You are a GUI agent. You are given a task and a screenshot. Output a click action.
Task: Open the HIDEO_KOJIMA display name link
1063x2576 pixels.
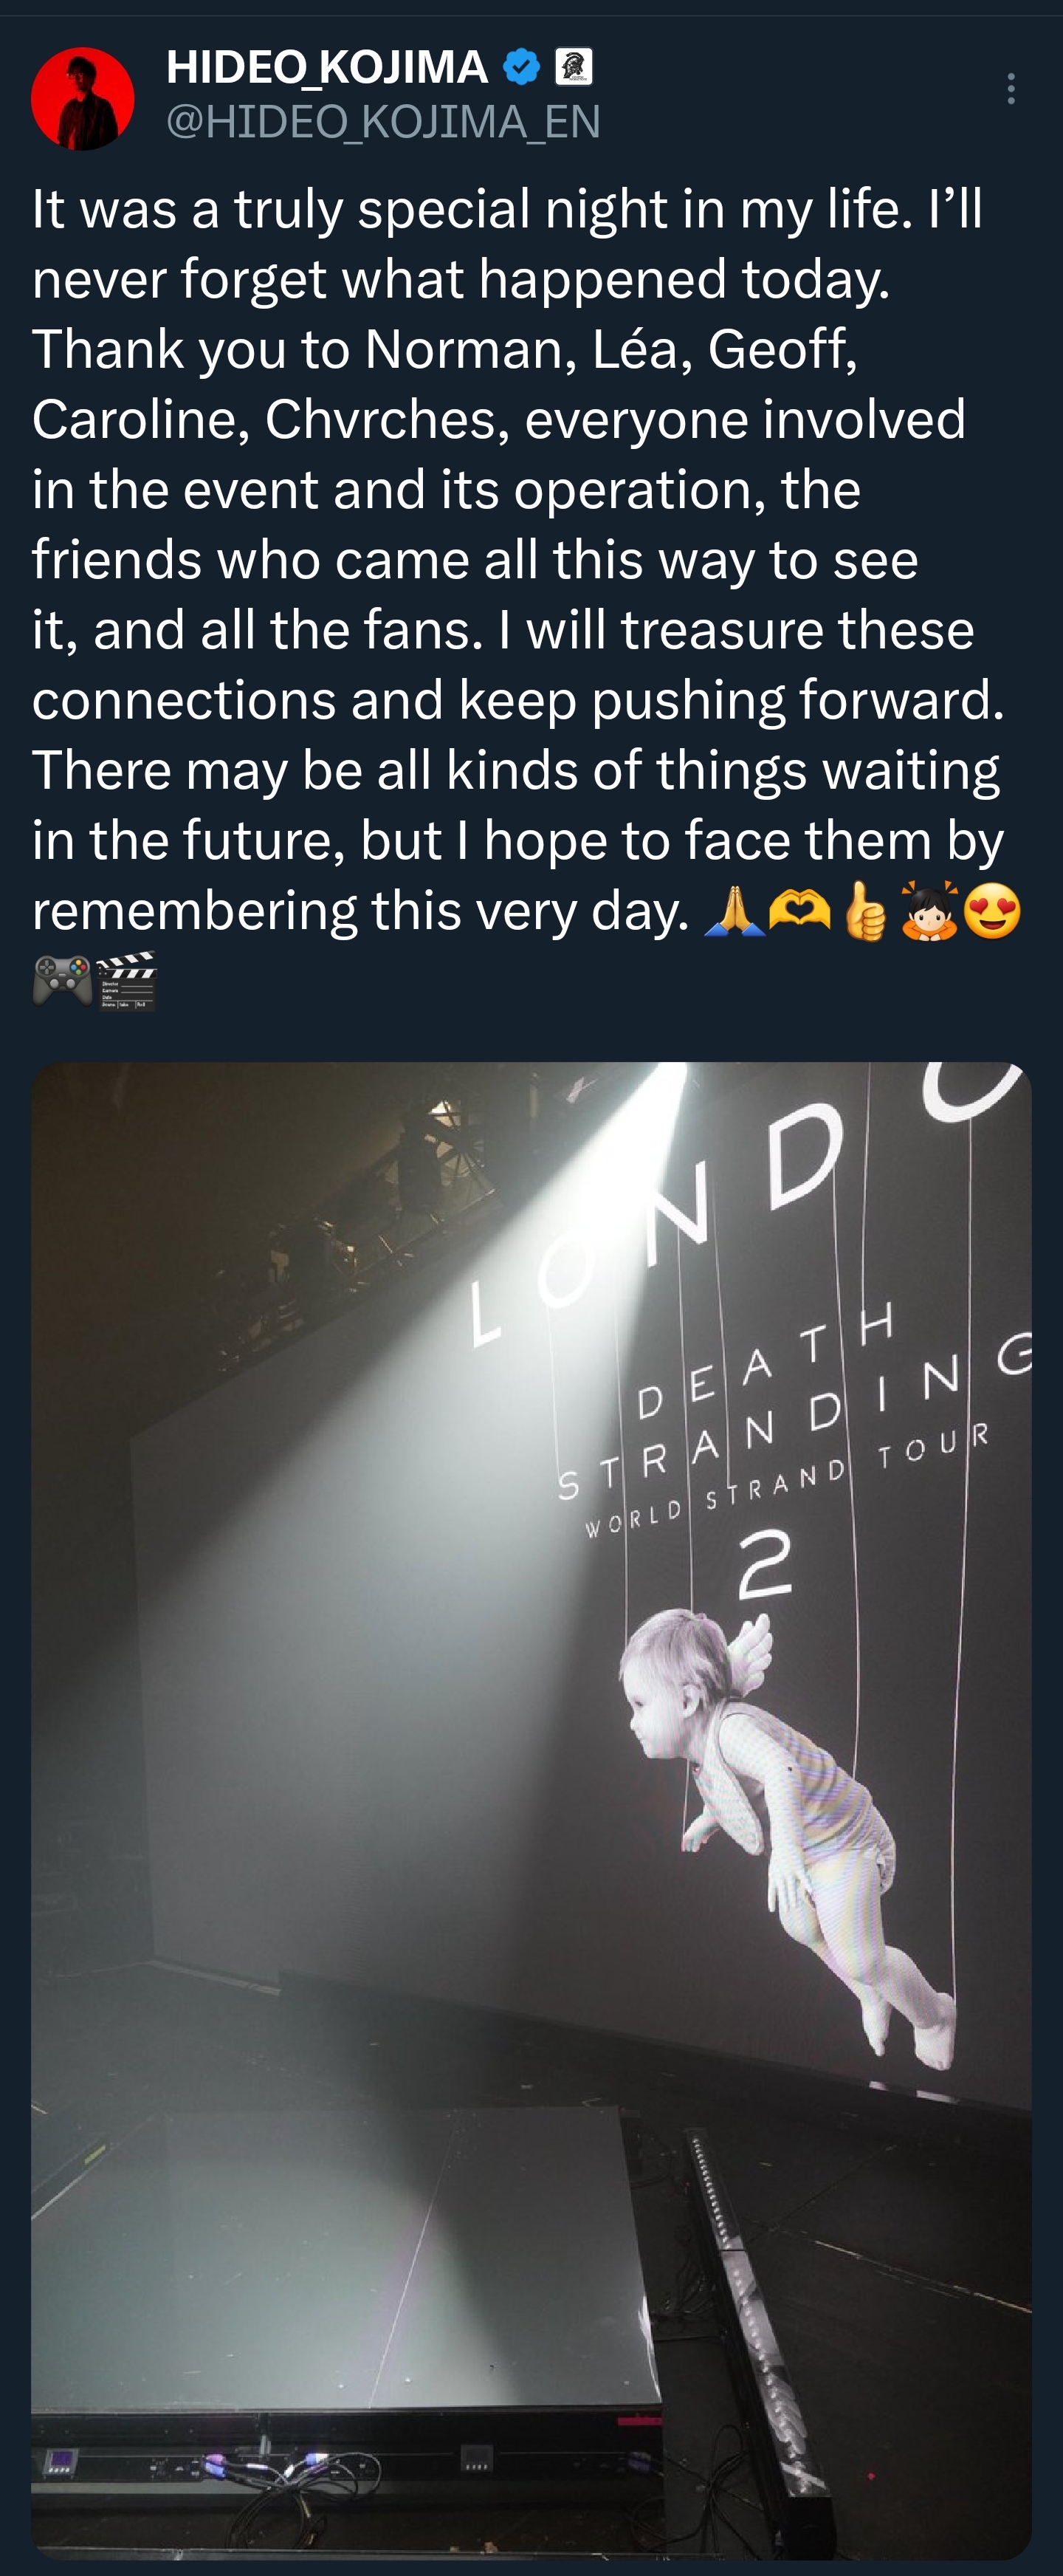[326, 67]
